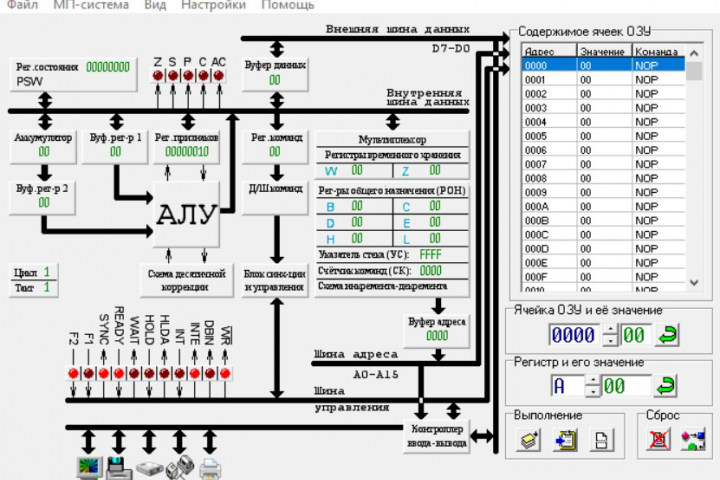The image size is (720, 480).
Task: Click the Адрес column header
Action: [549, 51]
